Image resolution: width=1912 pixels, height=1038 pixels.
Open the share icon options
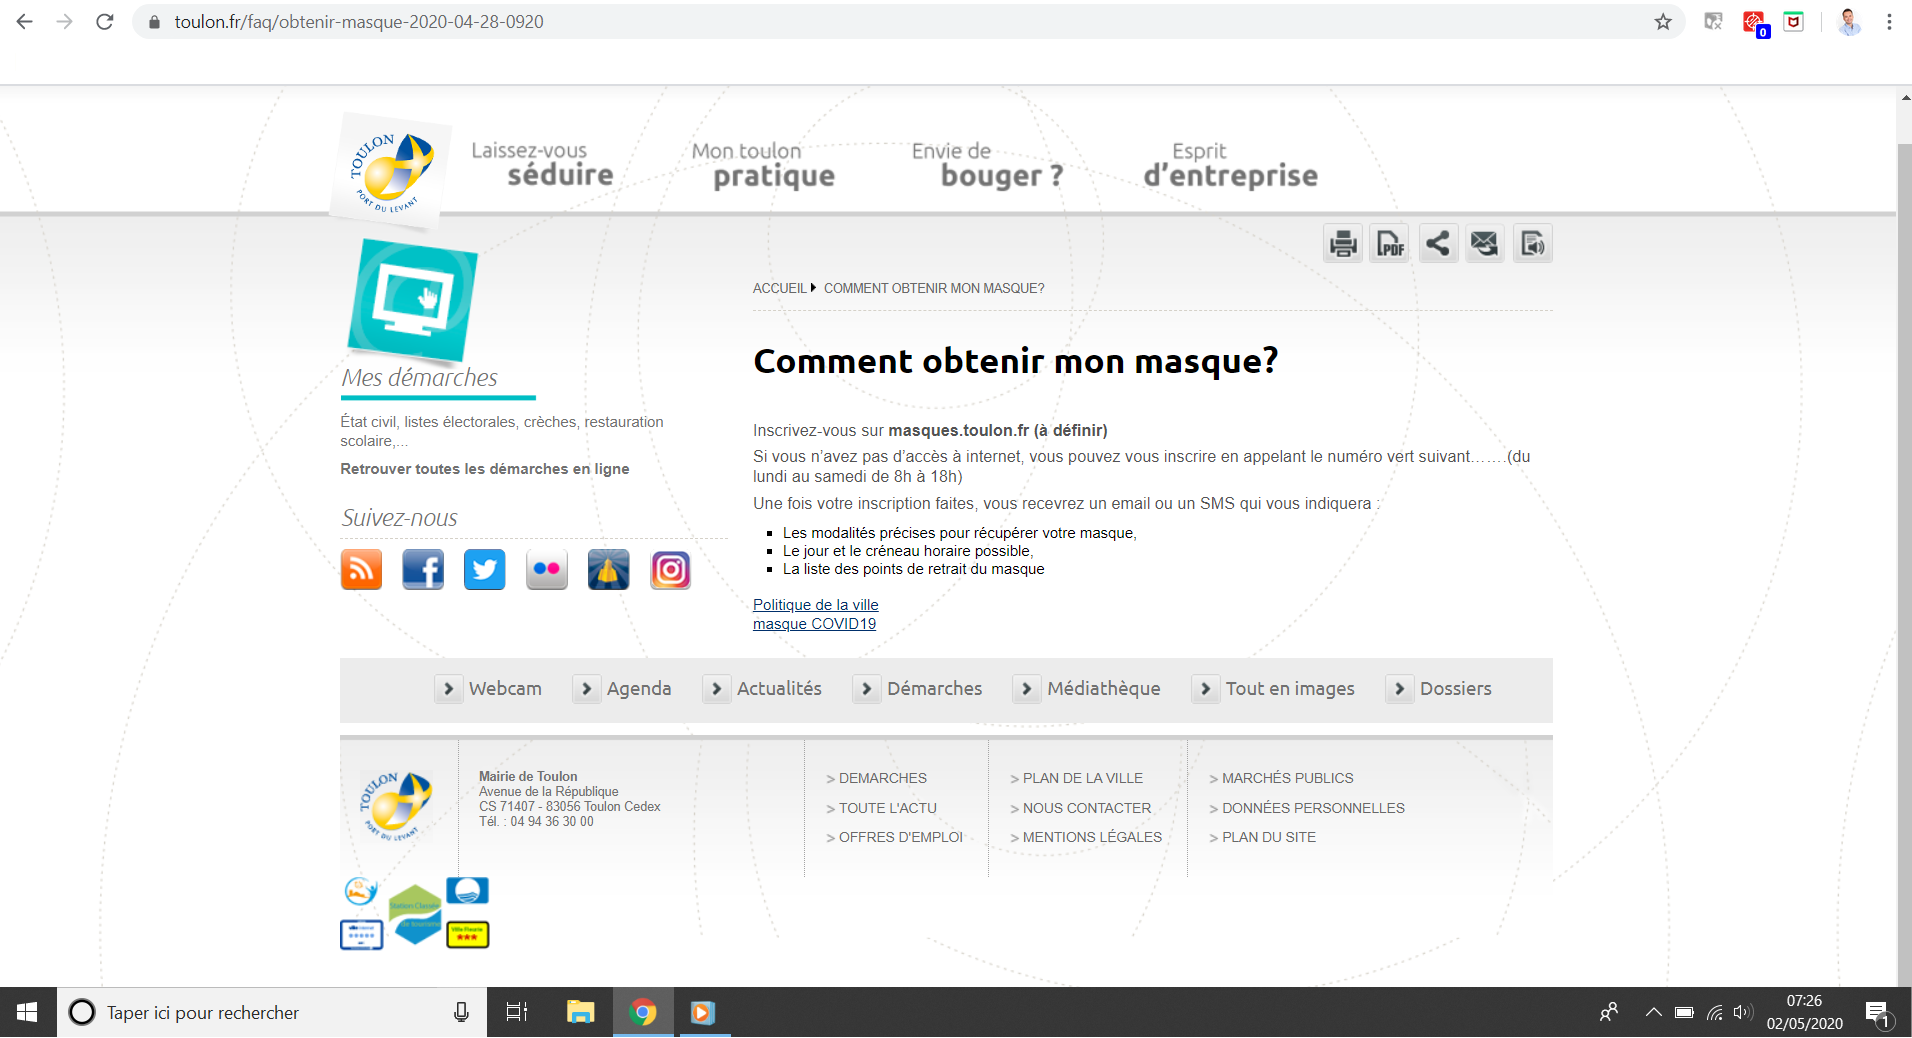pos(1437,243)
